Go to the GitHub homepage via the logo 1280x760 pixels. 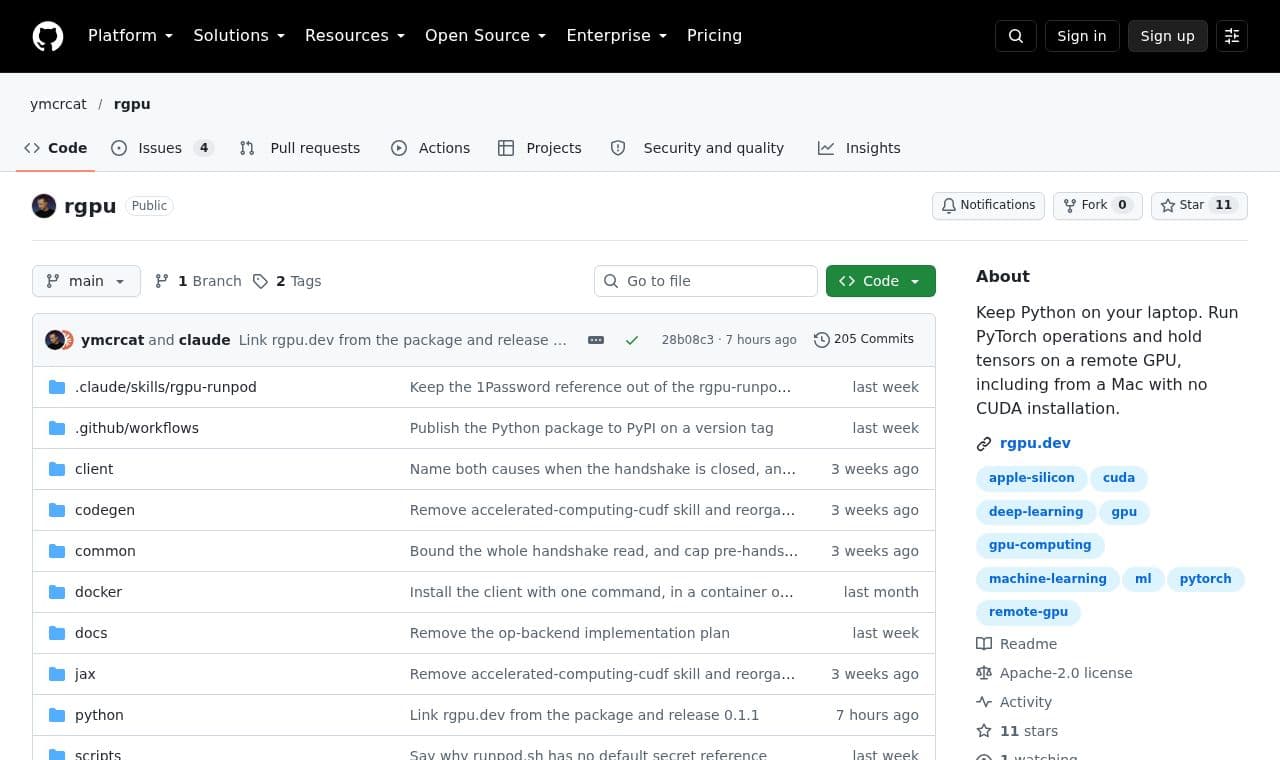[x=48, y=36]
